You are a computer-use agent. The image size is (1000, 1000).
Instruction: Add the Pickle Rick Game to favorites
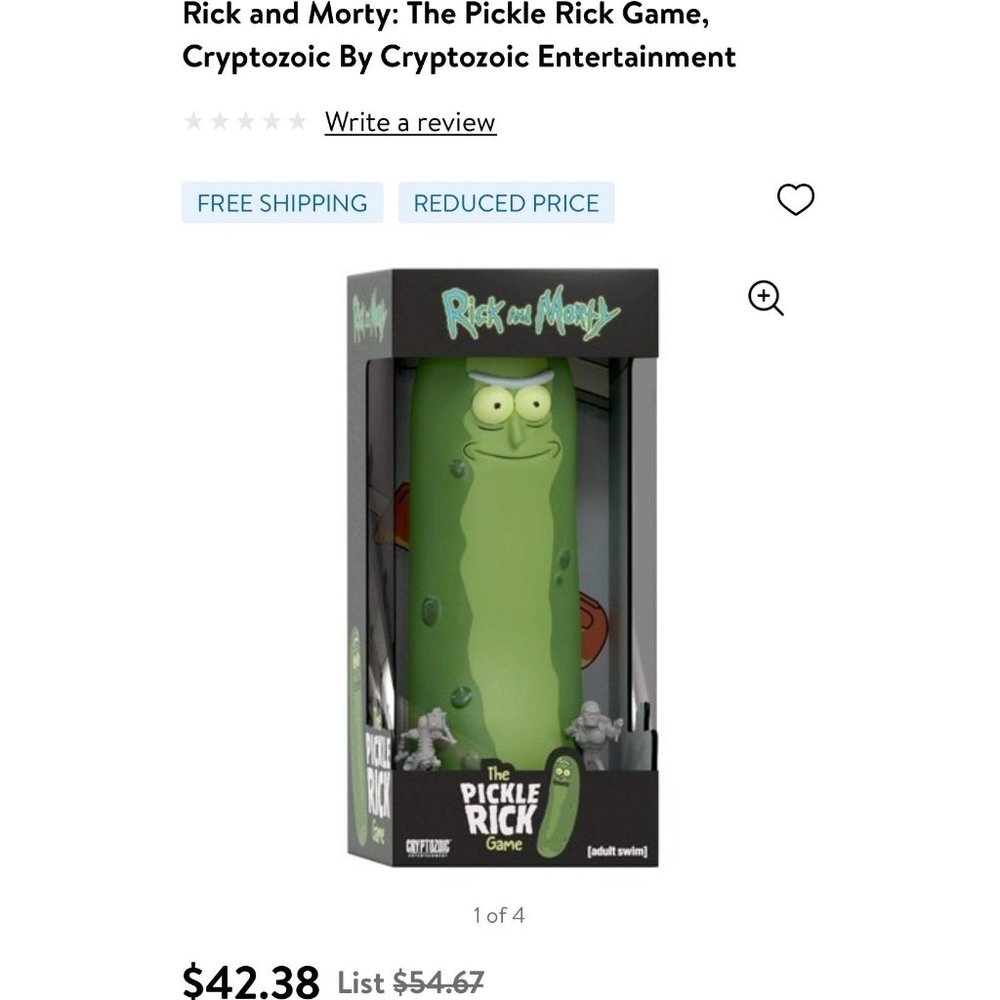coord(796,200)
